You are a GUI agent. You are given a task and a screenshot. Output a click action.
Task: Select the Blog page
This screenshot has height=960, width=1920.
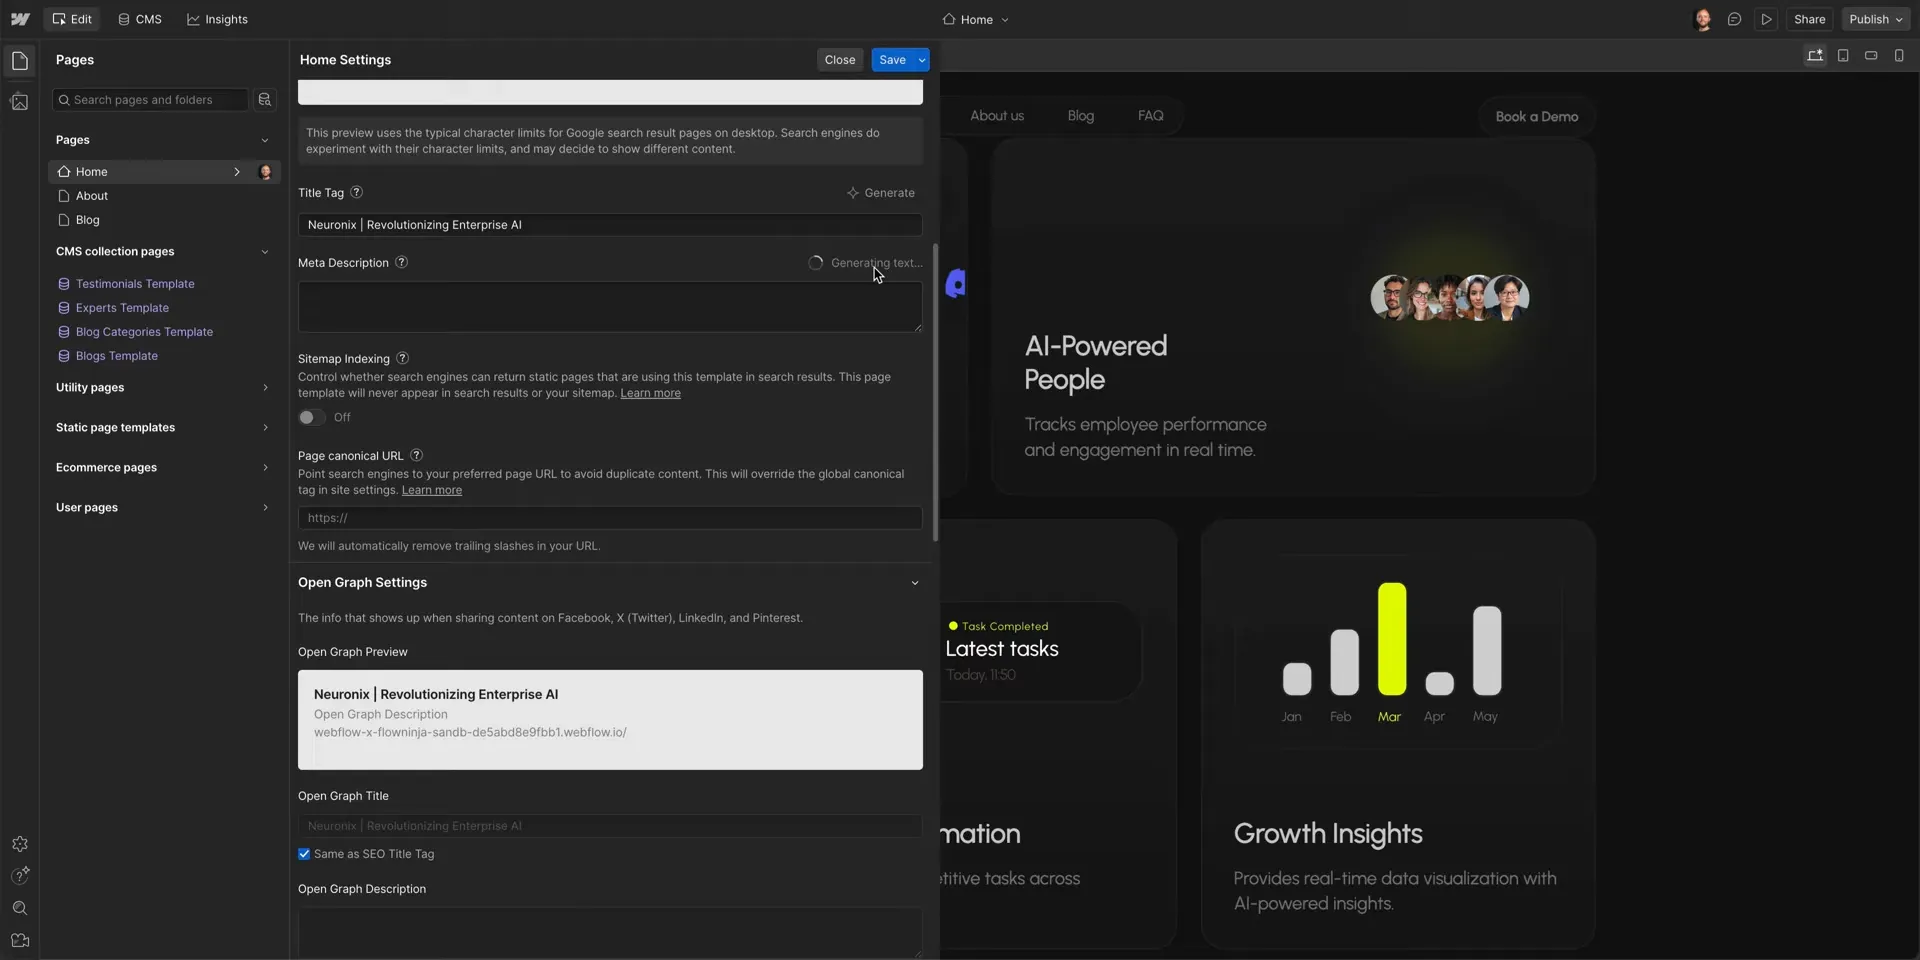point(88,220)
